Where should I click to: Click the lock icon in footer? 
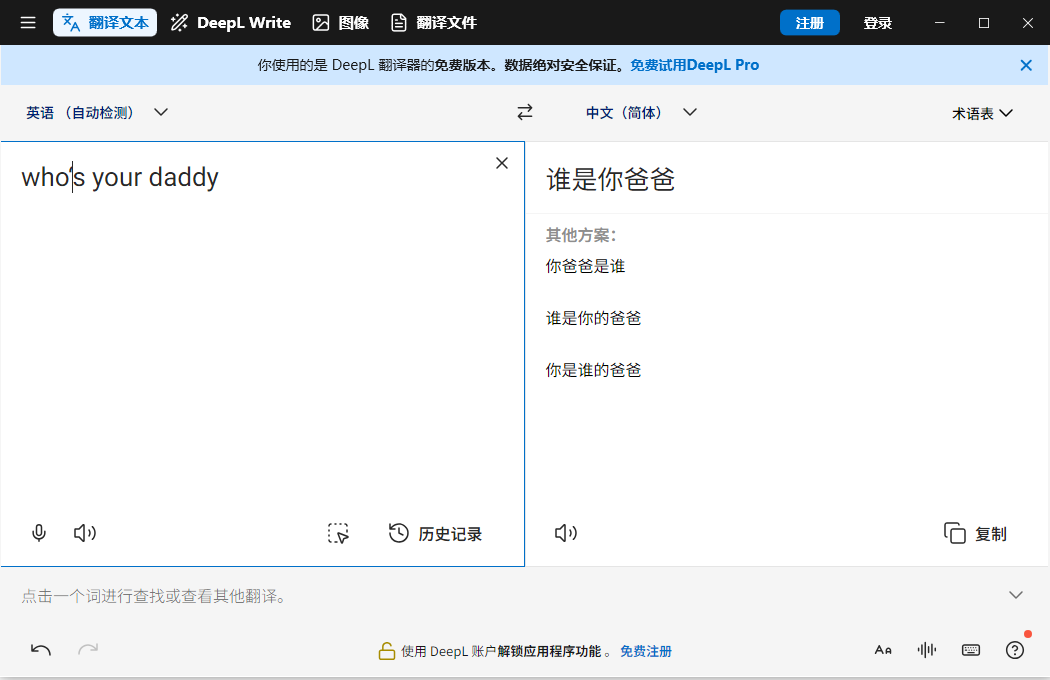pos(386,651)
